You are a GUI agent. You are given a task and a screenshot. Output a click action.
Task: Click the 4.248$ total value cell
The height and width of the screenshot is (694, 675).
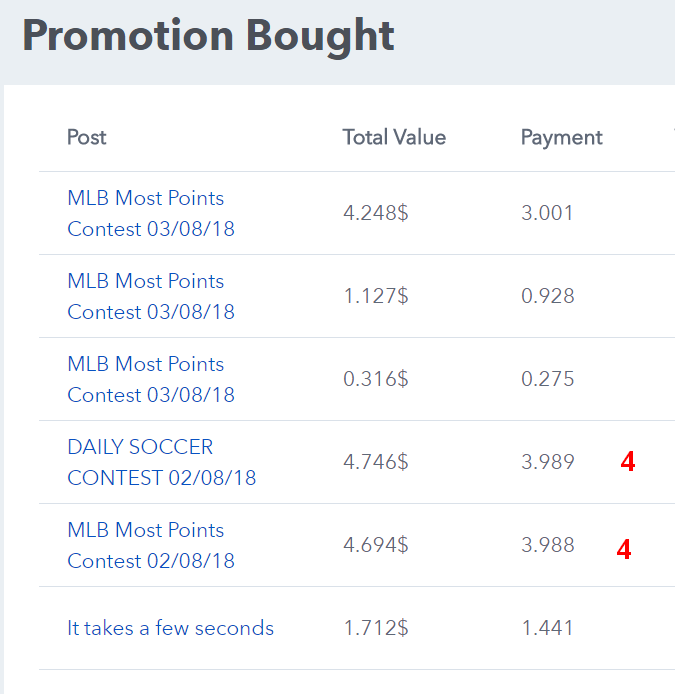(x=375, y=213)
